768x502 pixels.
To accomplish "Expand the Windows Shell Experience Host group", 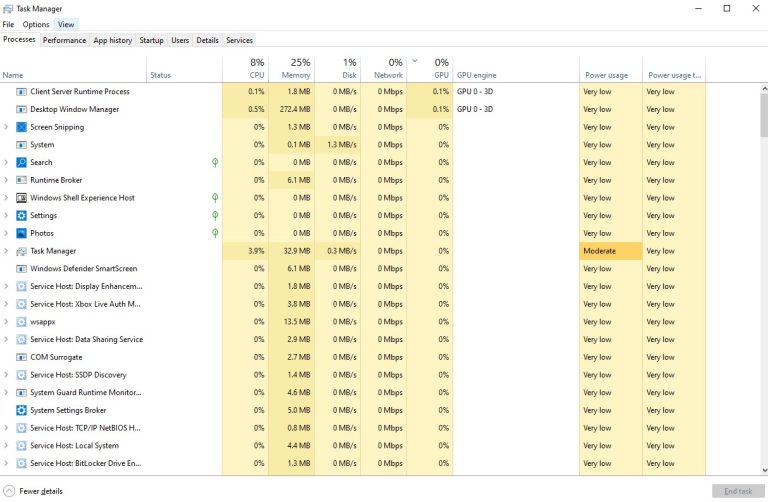I will click(x=6, y=198).
